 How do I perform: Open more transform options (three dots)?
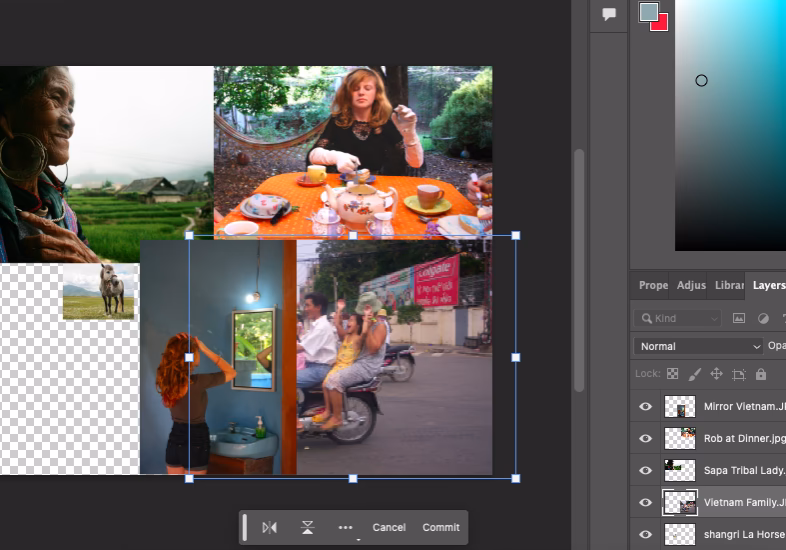(345, 527)
